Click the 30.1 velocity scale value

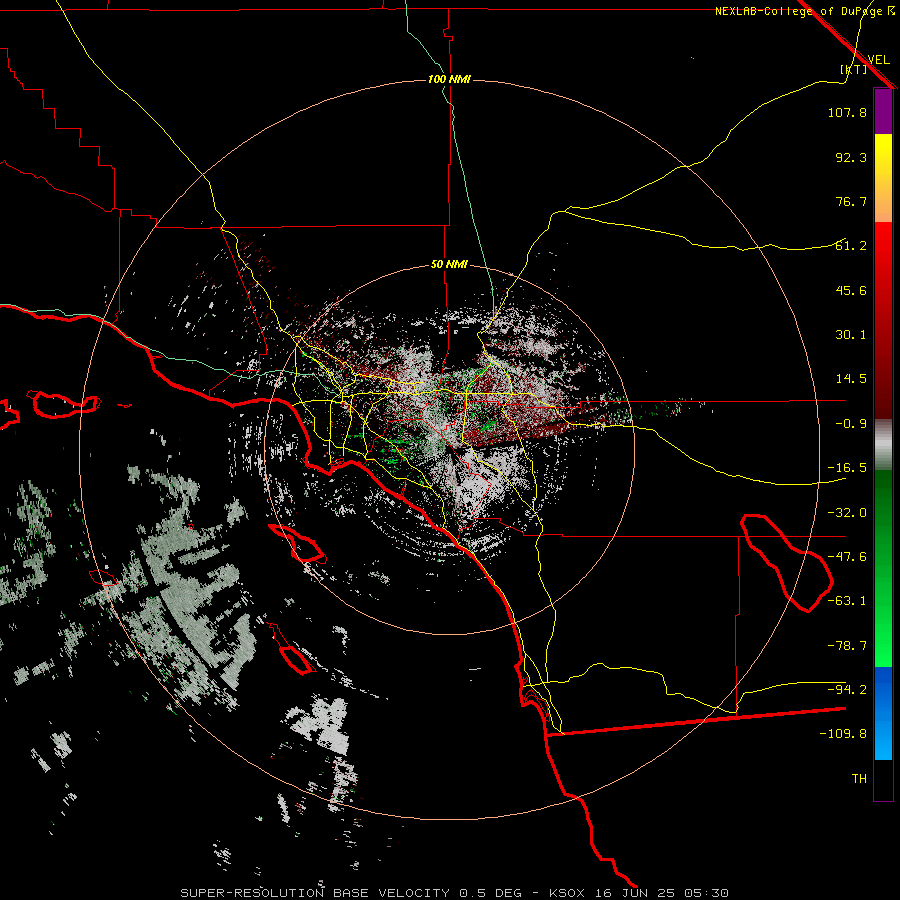pyautogui.click(x=851, y=335)
